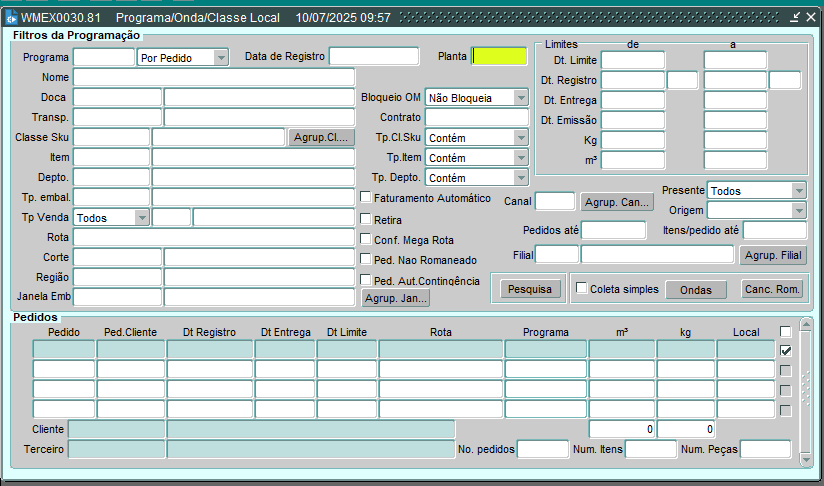Viewport: 824px width, 486px height.
Task: Click the Dt. Limite 'de' field
Action: (633, 60)
